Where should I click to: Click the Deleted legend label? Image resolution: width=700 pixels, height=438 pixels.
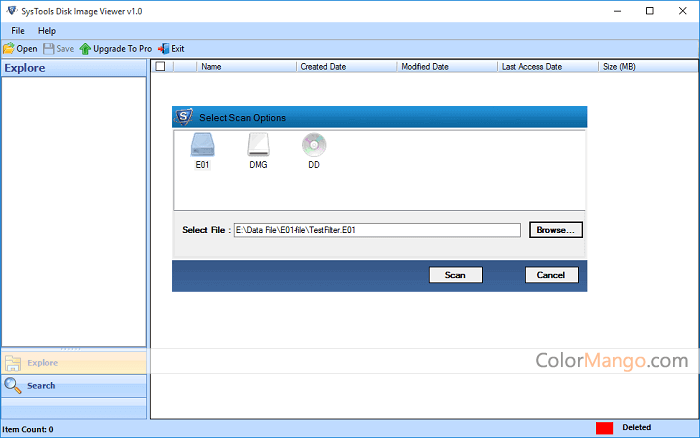coord(637,427)
